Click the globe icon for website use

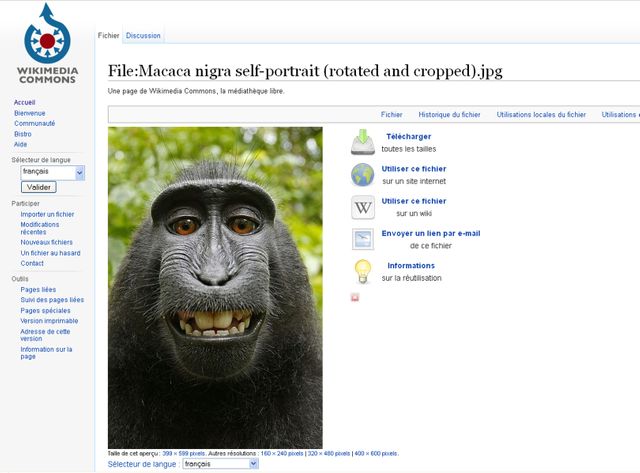tap(362, 175)
